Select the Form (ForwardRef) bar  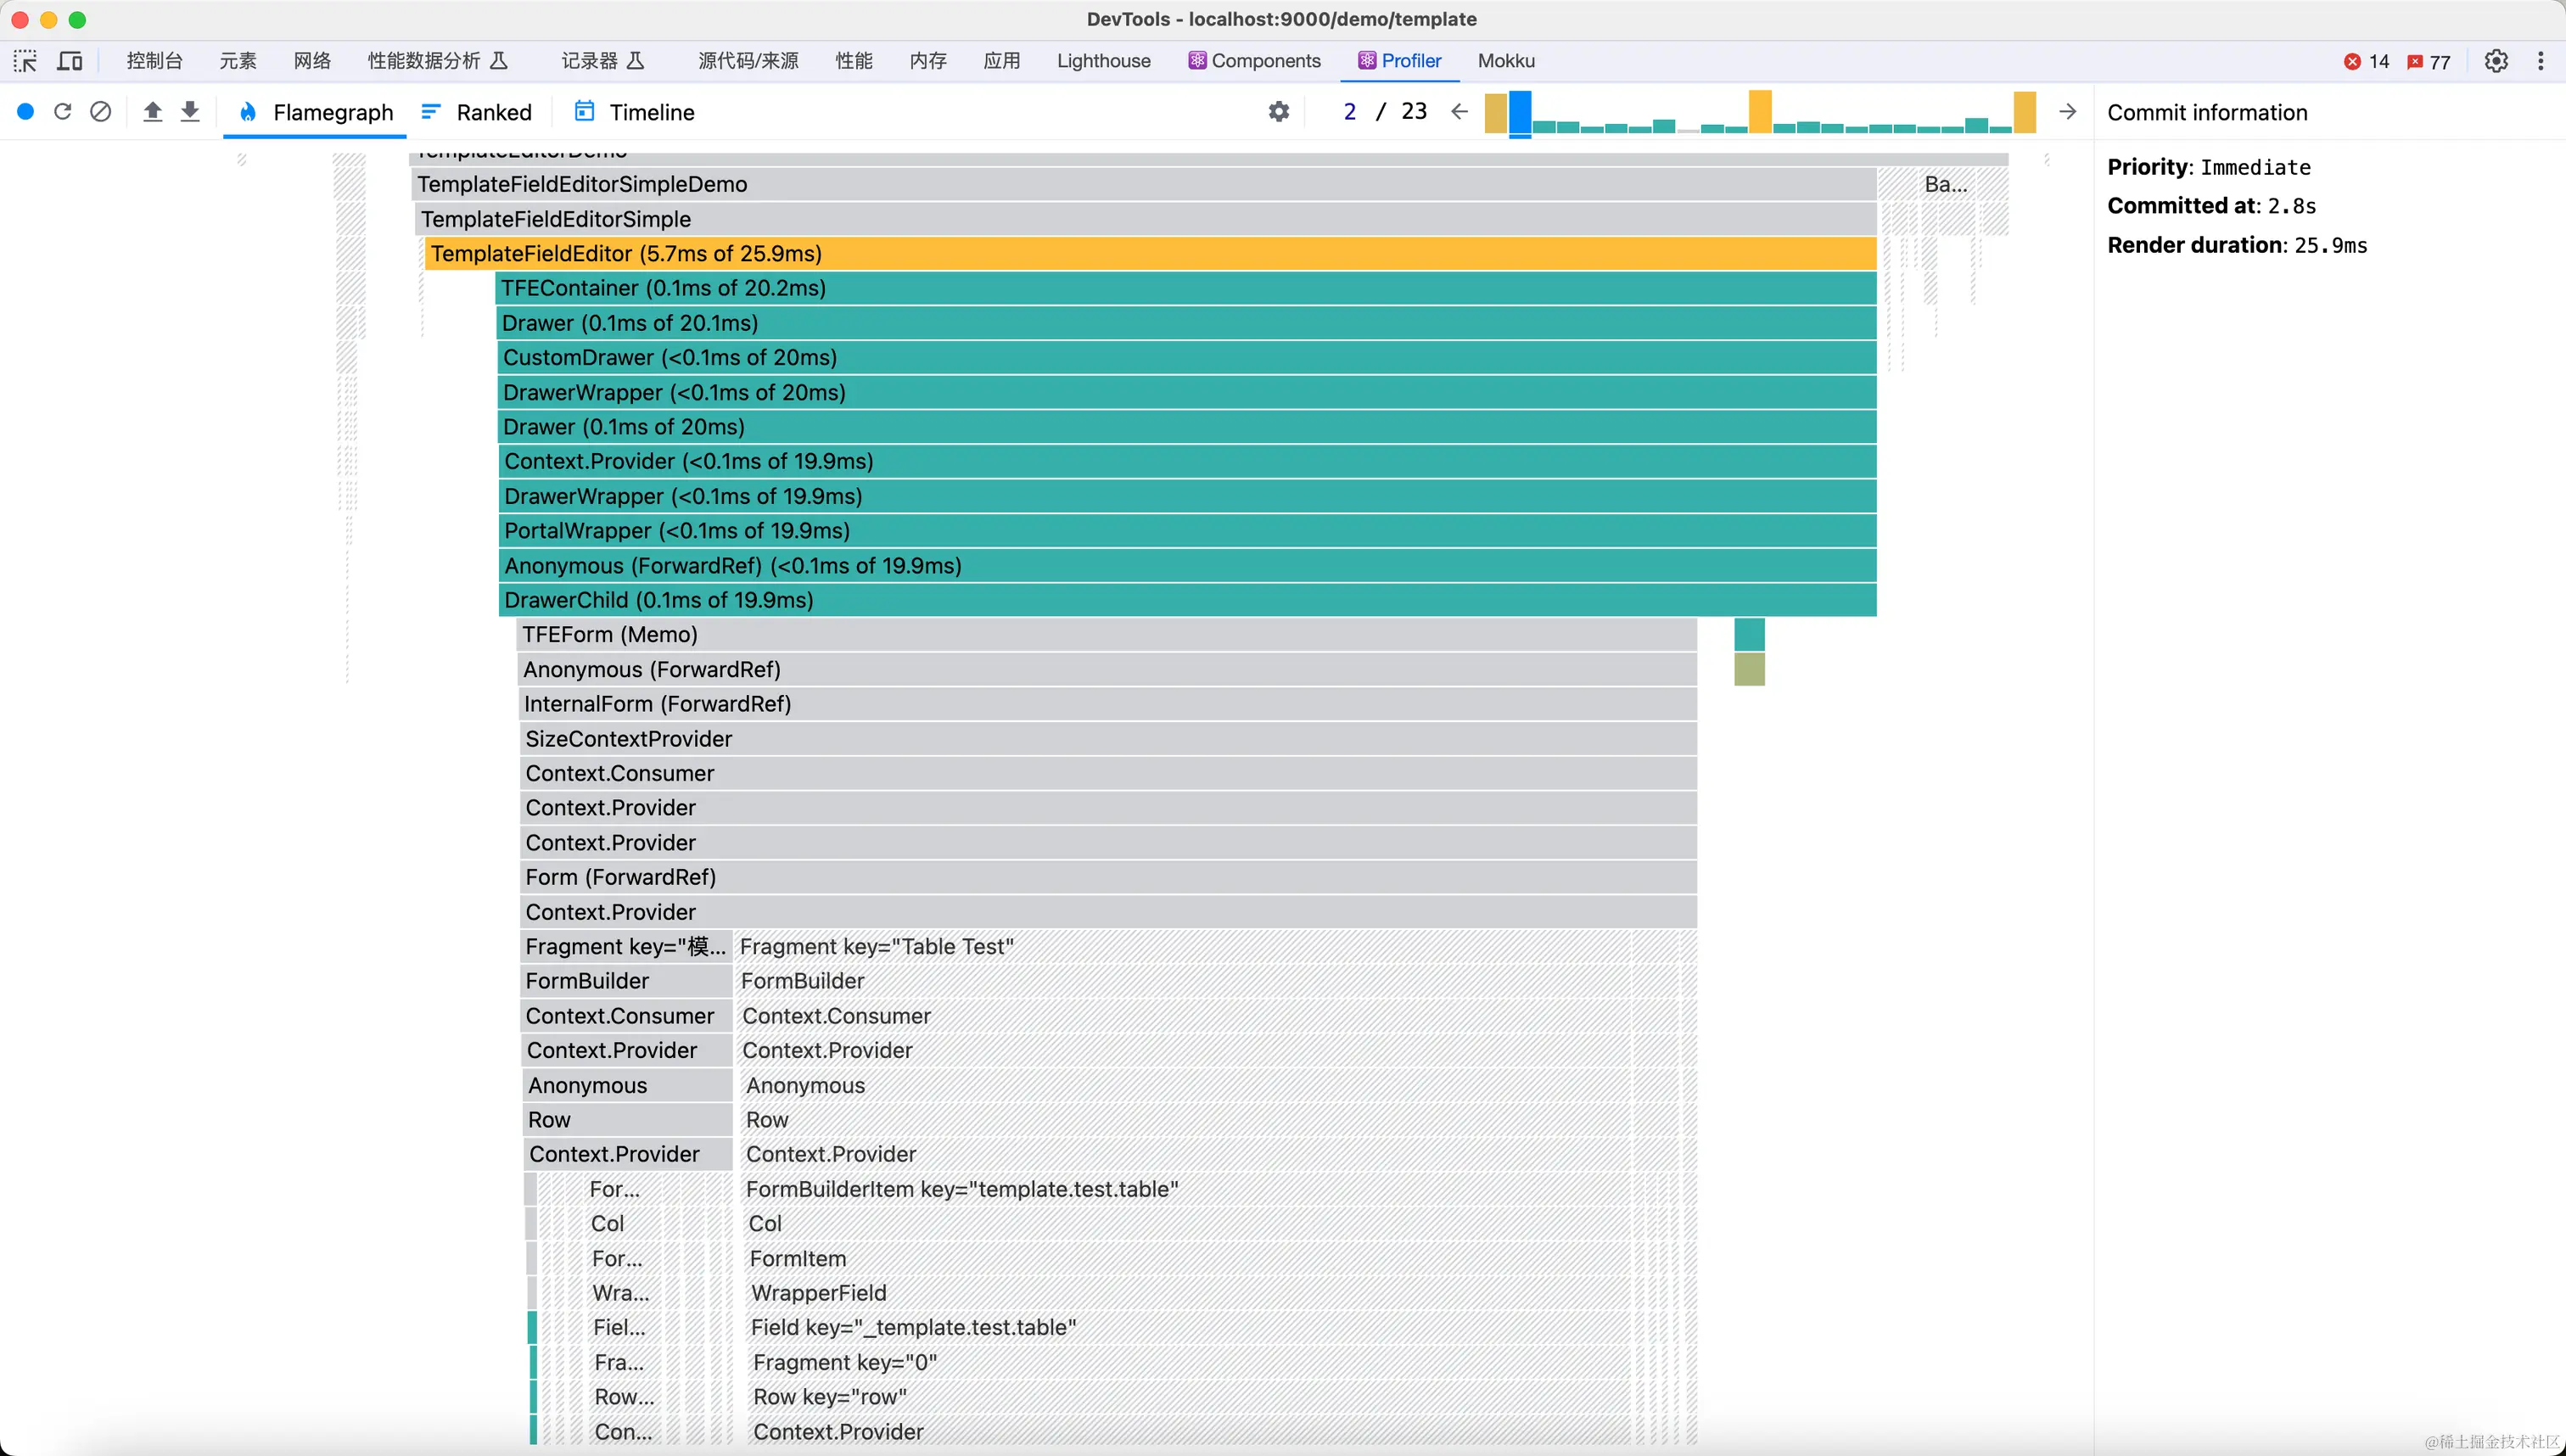(x=1108, y=877)
